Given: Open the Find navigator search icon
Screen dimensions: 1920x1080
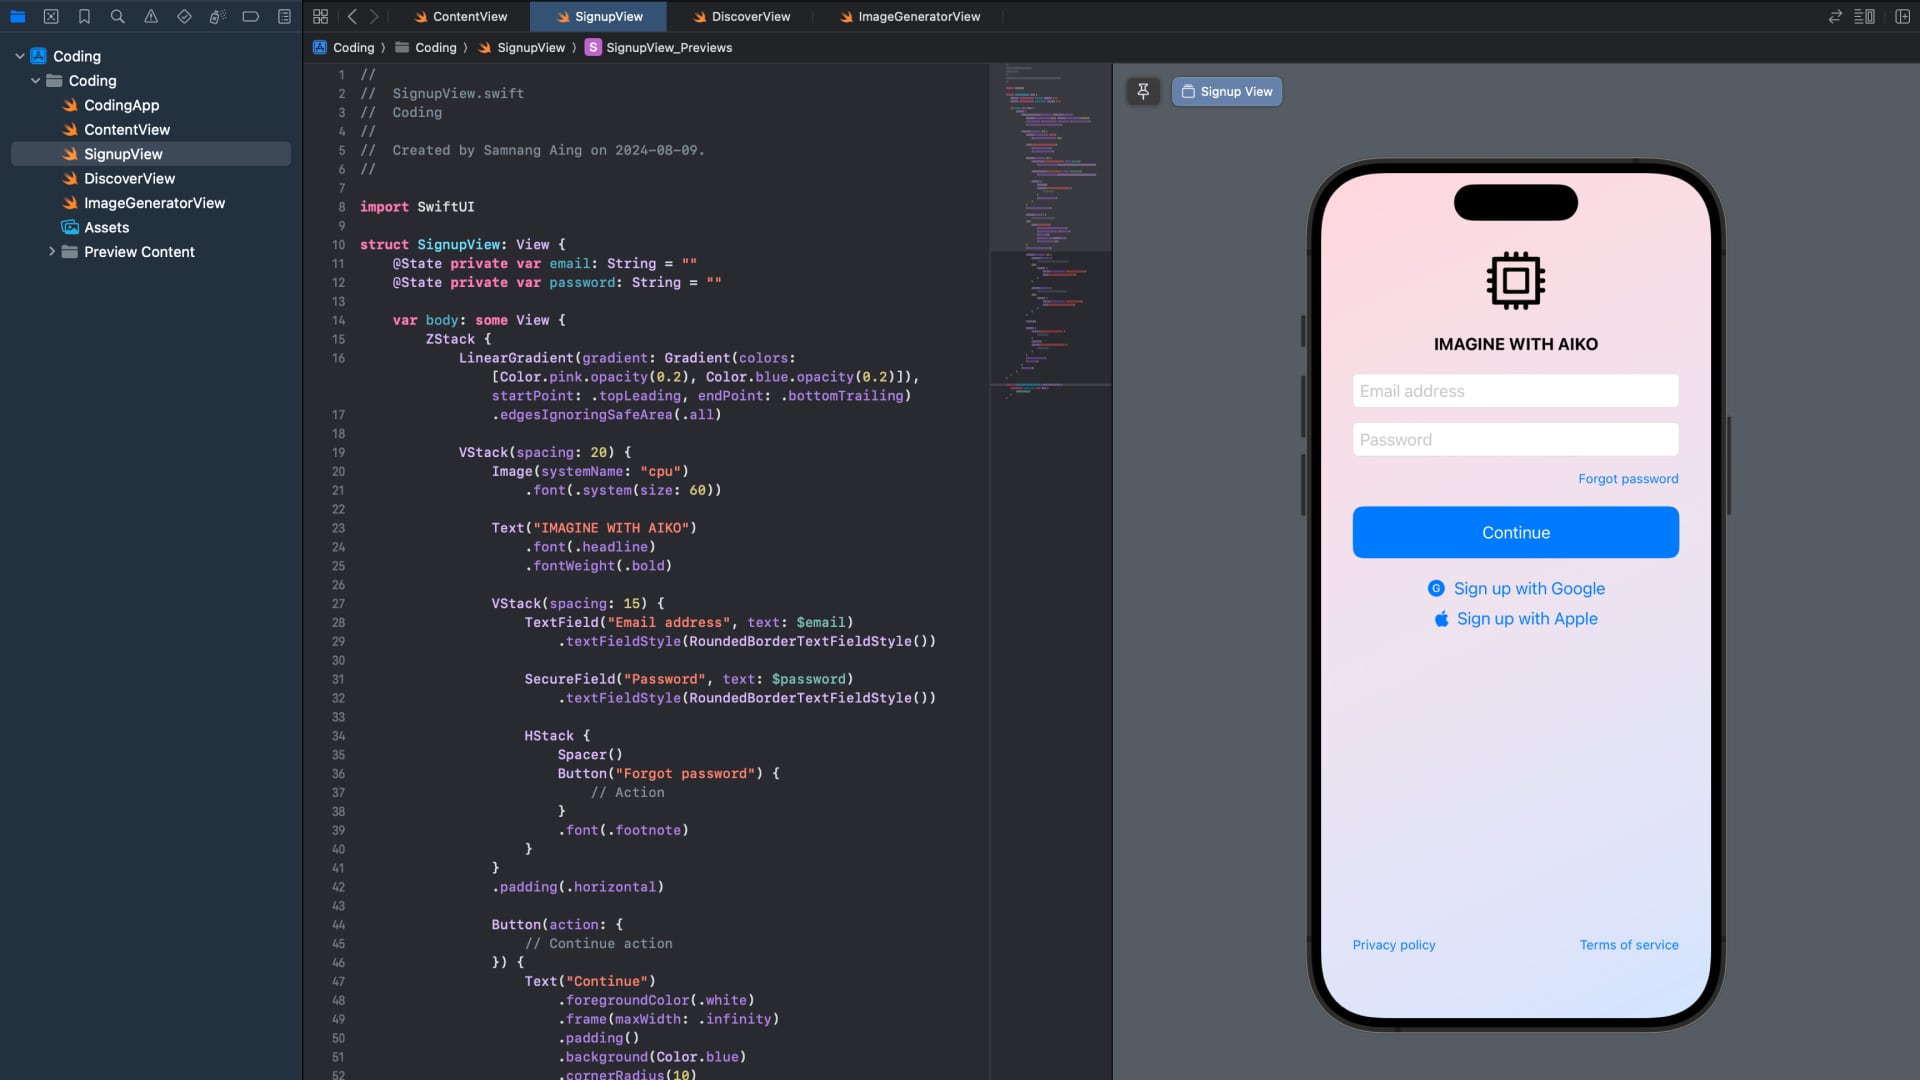Looking at the screenshot, I should (117, 16).
